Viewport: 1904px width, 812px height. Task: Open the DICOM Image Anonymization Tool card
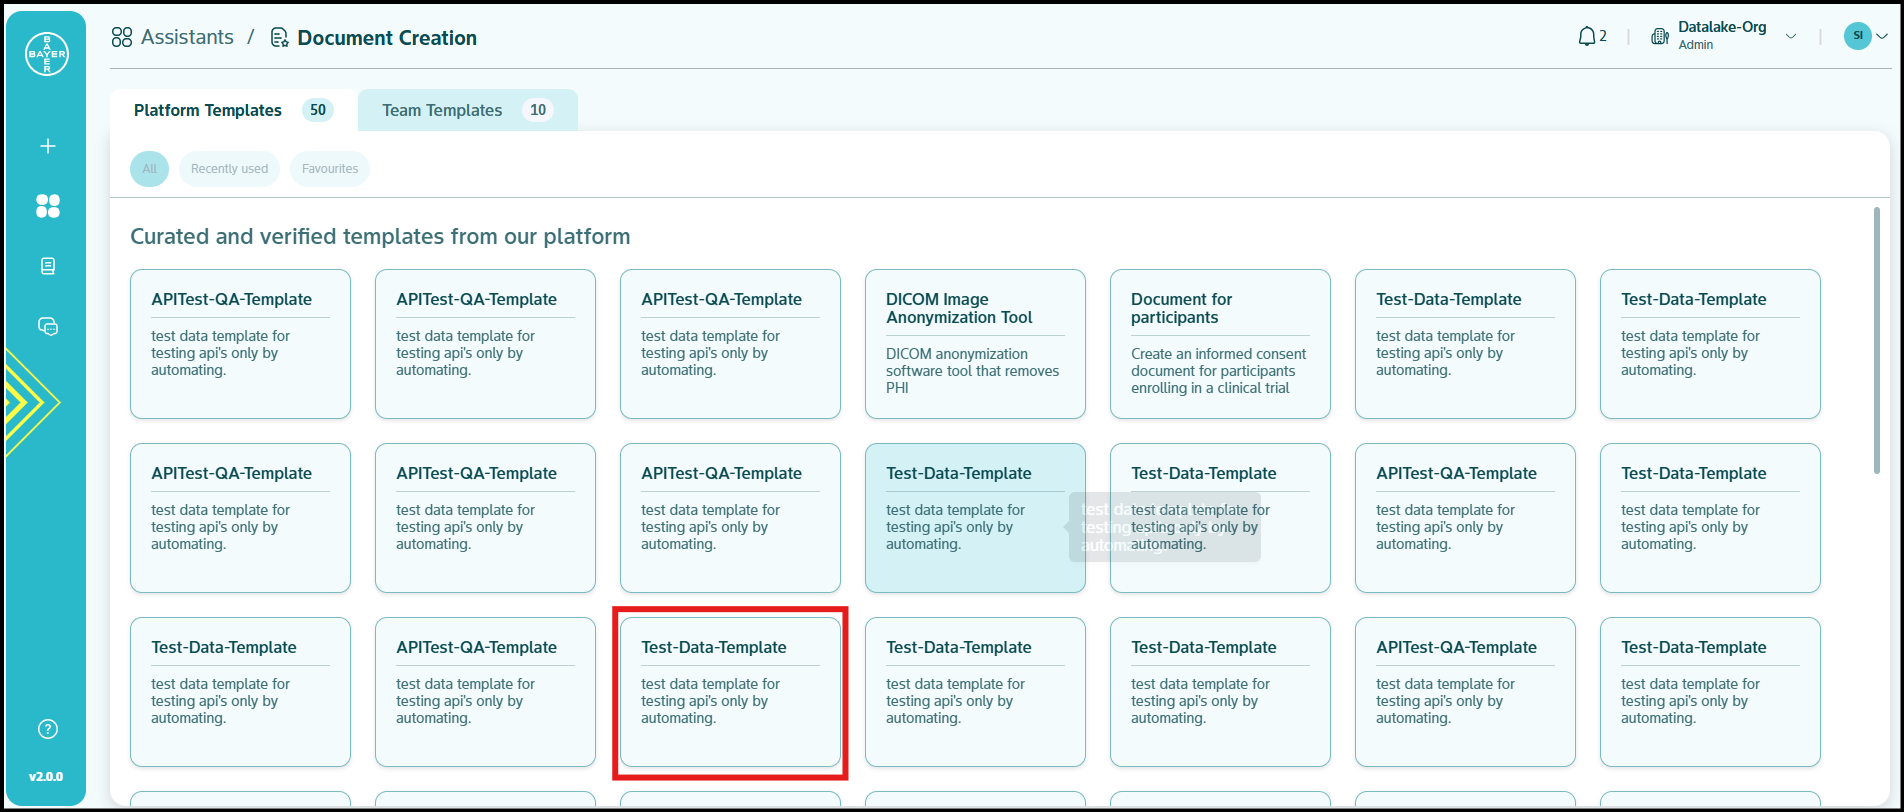pyautogui.click(x=974, y=343)
